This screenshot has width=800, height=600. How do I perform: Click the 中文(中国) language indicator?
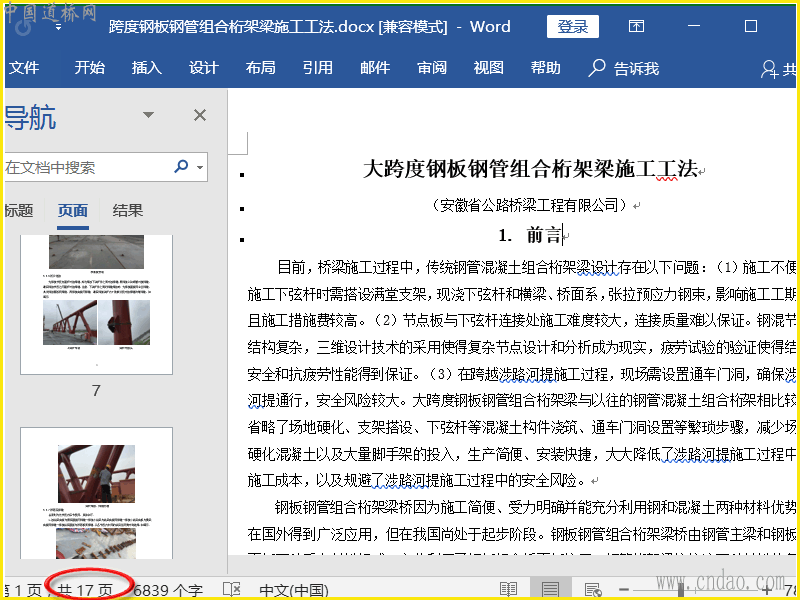click(294, 591)
